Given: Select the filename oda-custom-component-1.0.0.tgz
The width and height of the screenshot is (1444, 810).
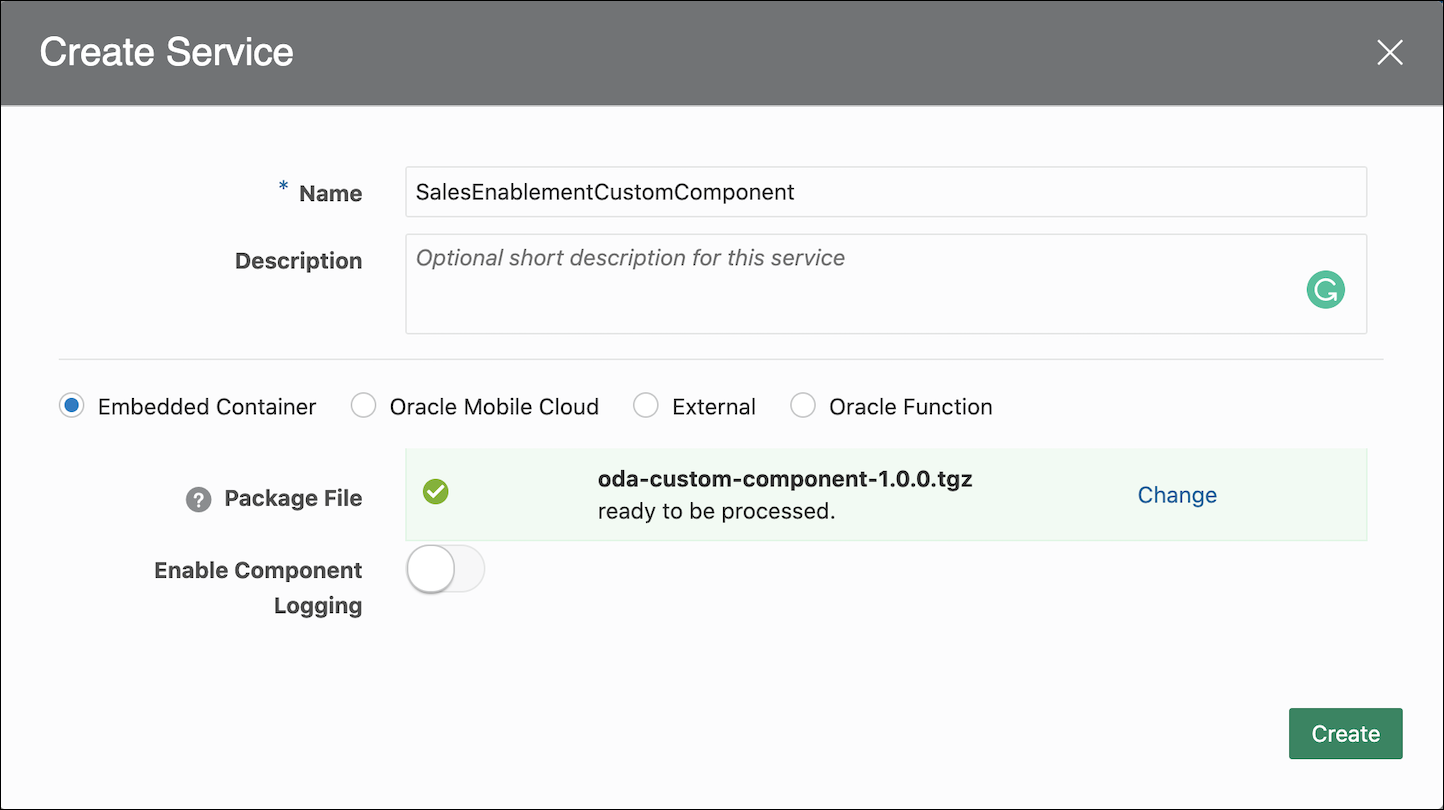Looking at the screenshot, I should click(785, 478).
